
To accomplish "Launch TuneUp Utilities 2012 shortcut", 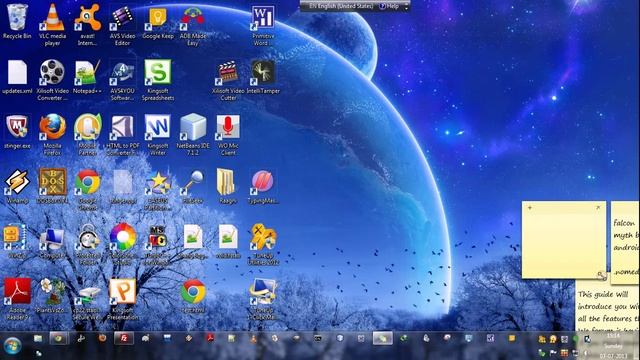I will click(263, 237).
